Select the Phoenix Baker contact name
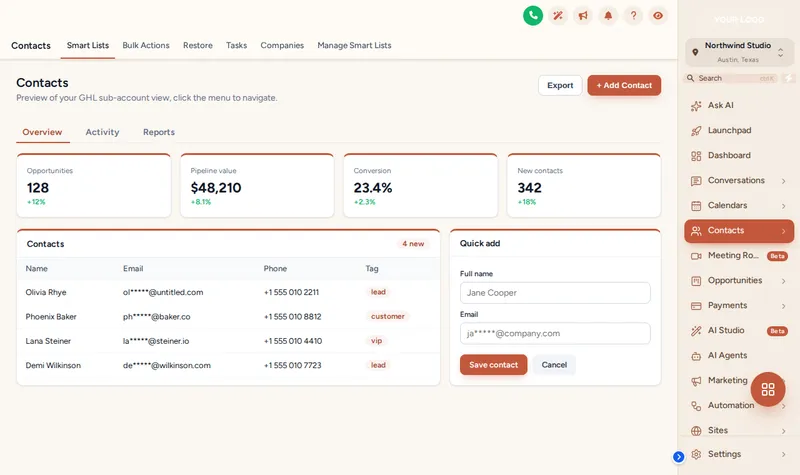The image size is (800, 475). coord(51,317)
